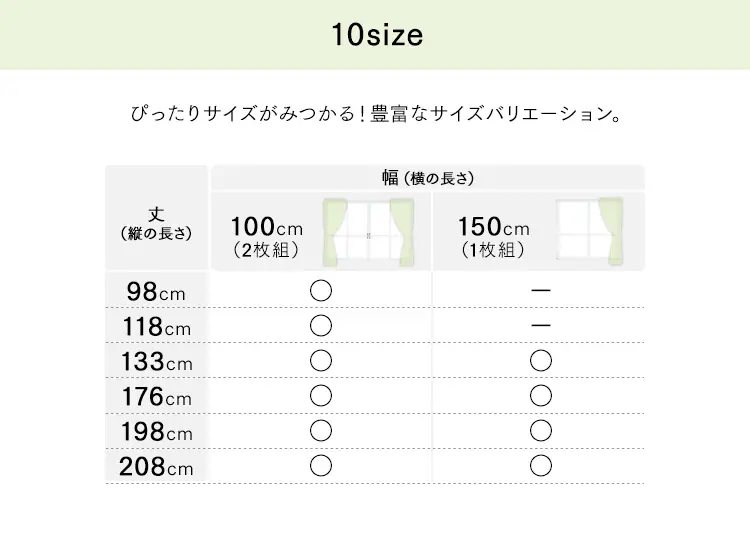This screenshot has width=750, height=553.
Task: Click the 100cm two-panel curtain window image
Action: pos(368,232)
